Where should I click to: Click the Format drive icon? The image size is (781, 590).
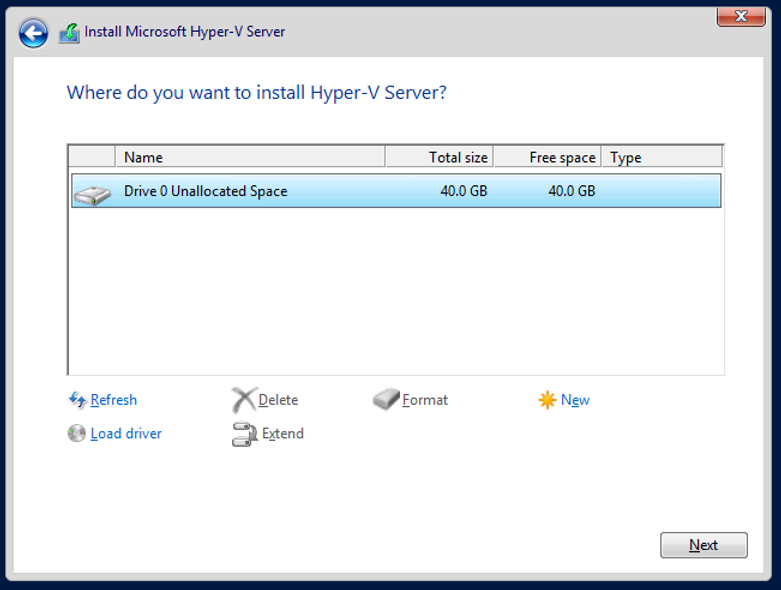point(386,399)
